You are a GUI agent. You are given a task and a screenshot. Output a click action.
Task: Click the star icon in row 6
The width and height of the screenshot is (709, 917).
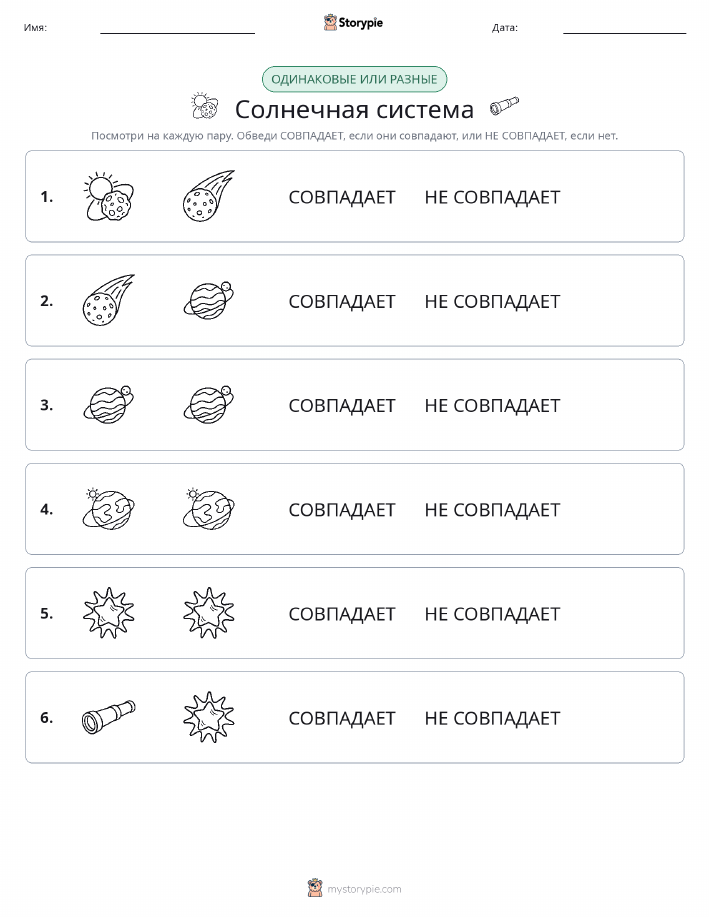pos(209,717)
